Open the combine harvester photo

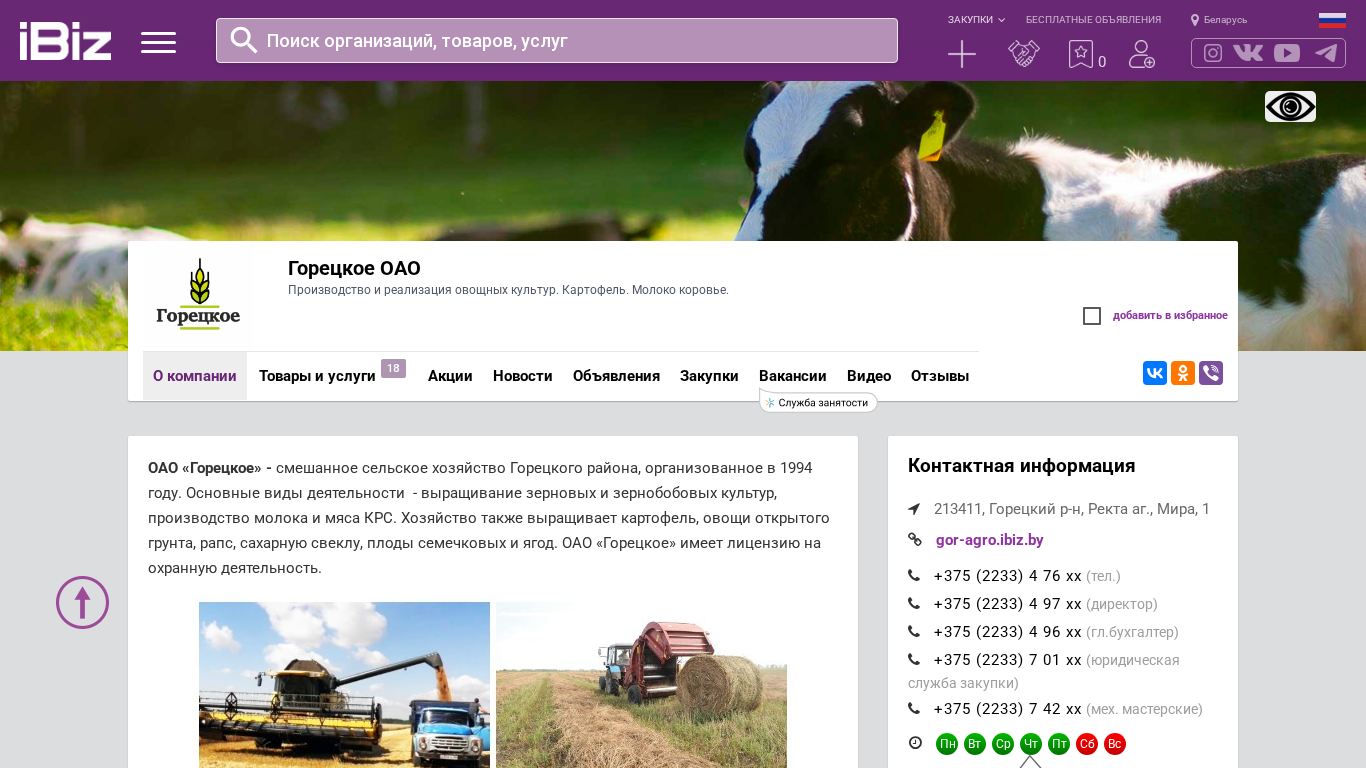tap(344, 685)
